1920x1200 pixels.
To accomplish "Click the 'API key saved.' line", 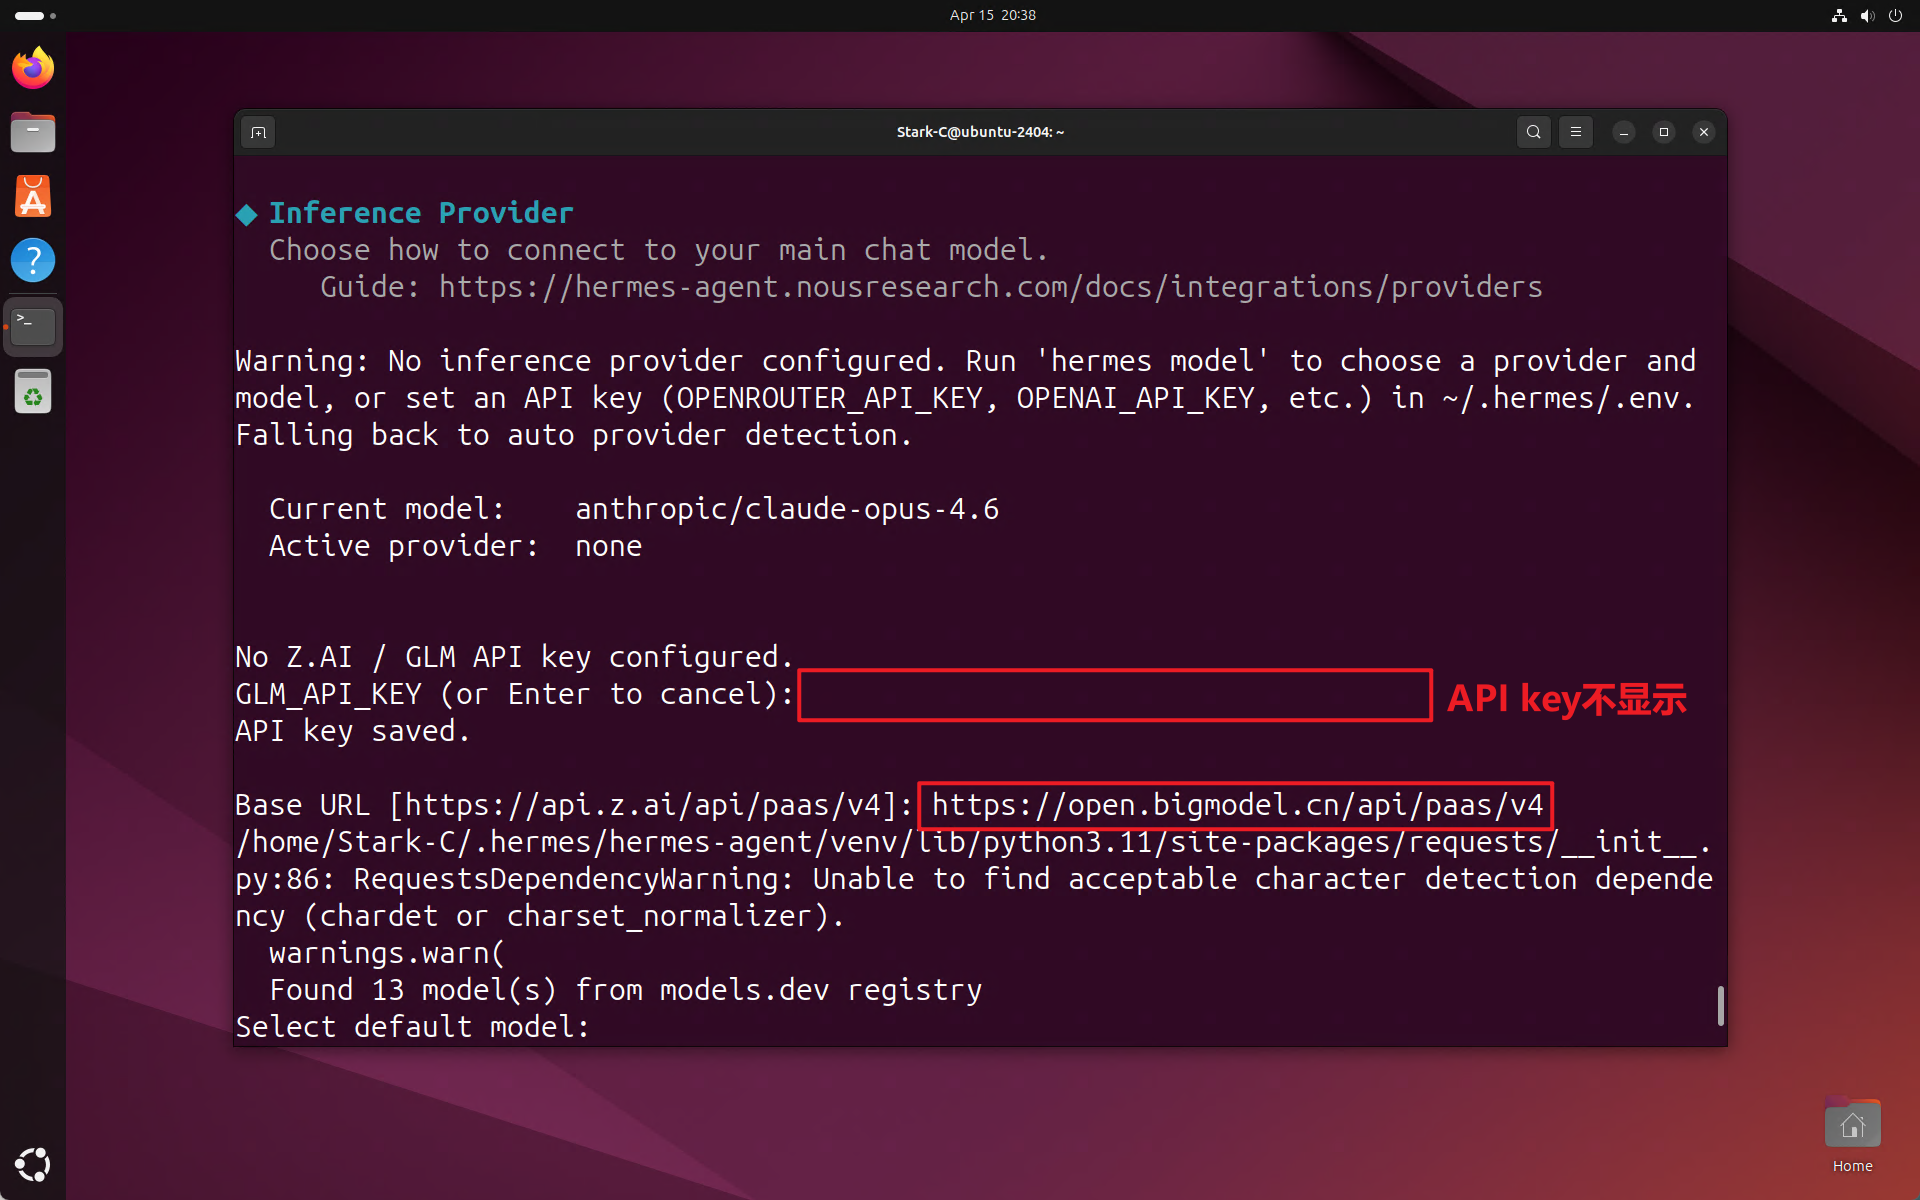I will click(352, 731).
